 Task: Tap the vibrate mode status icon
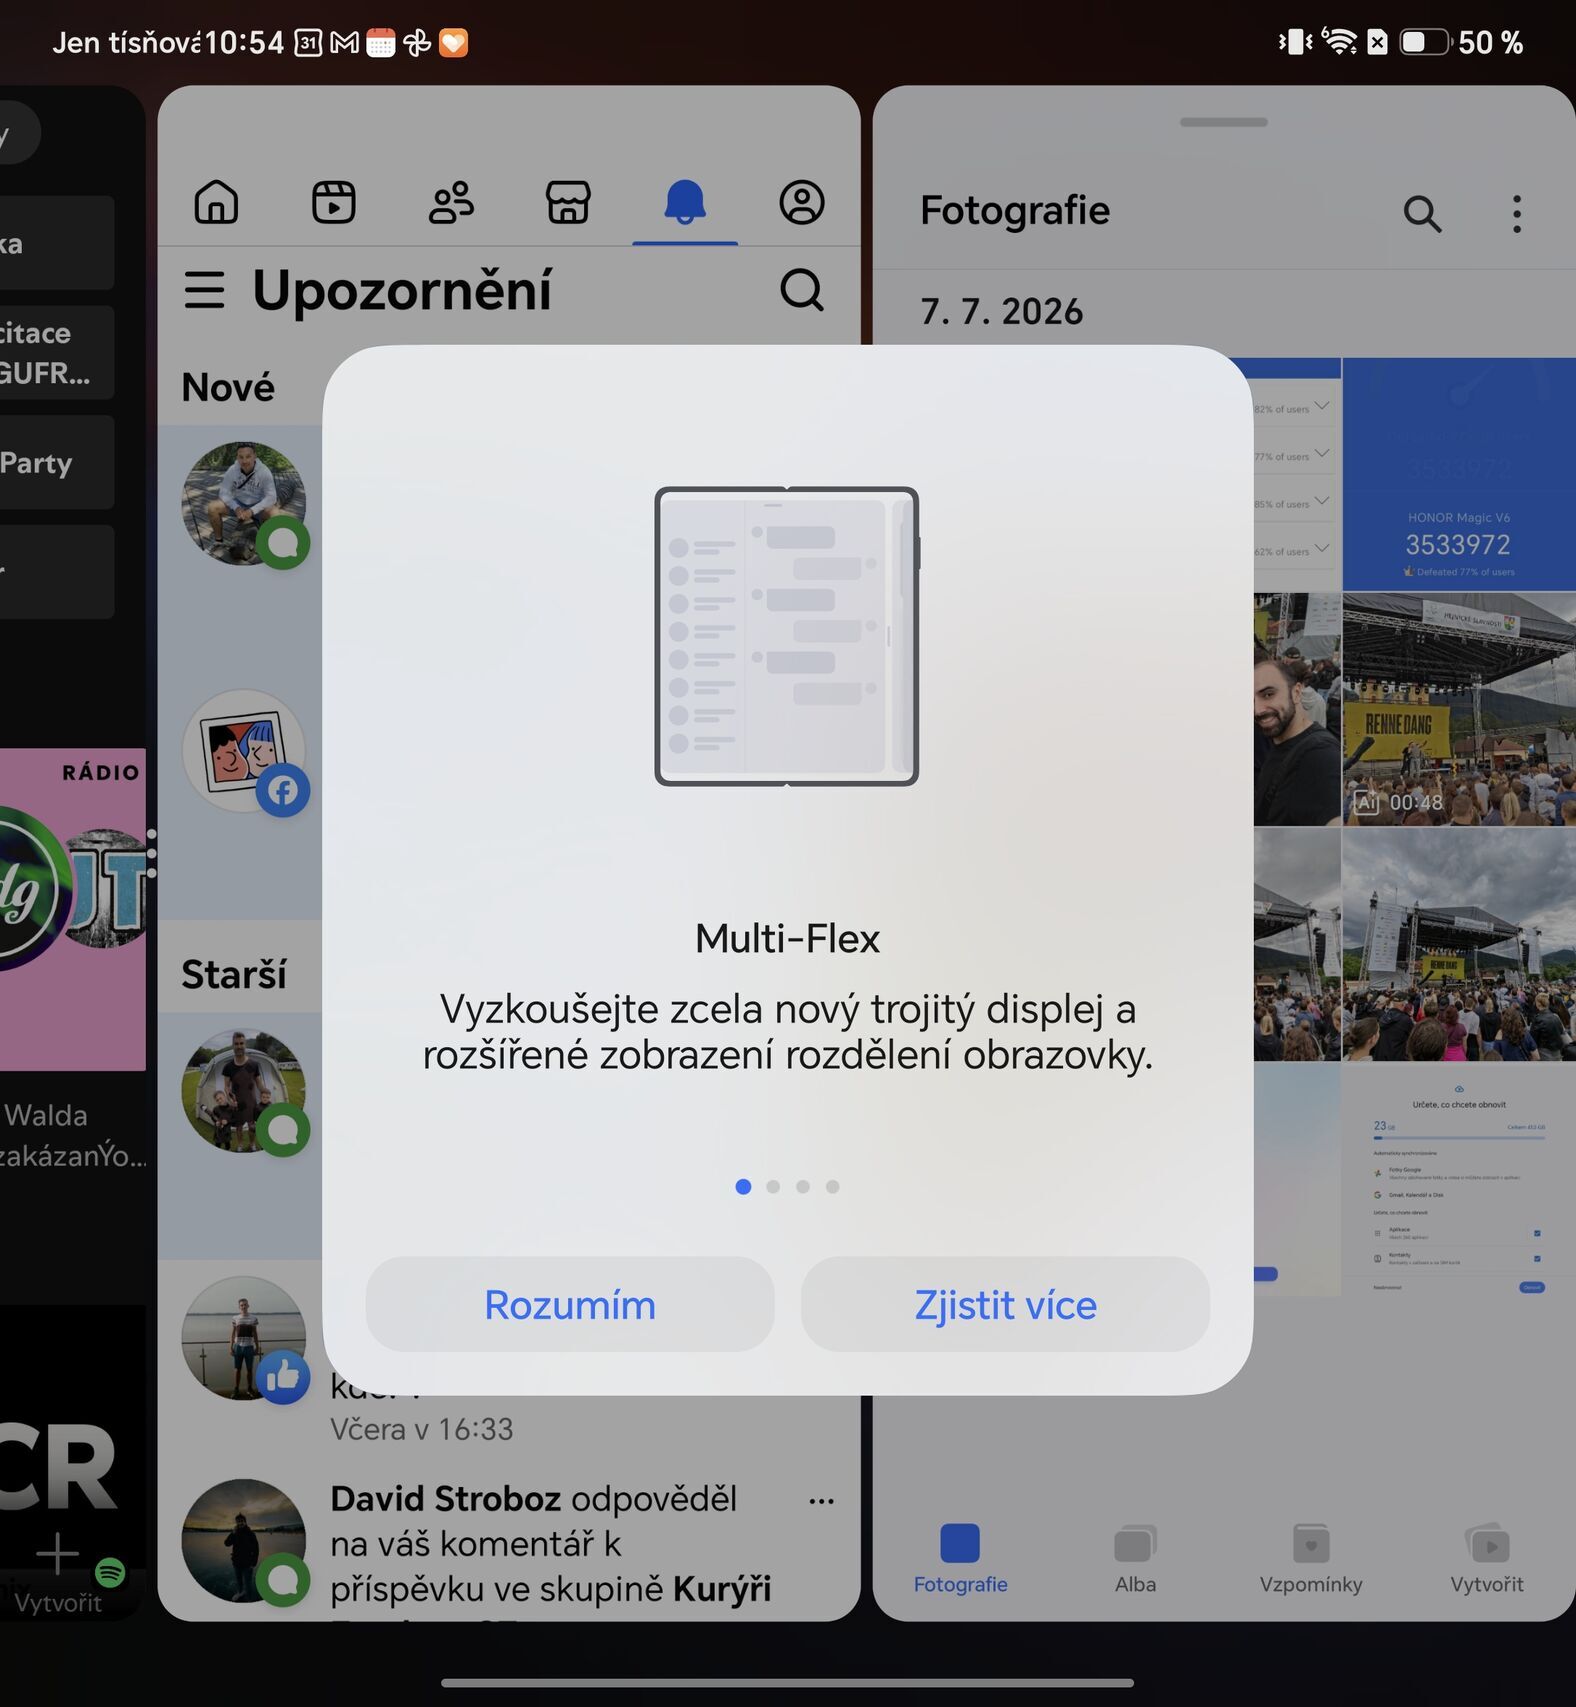1295,41
